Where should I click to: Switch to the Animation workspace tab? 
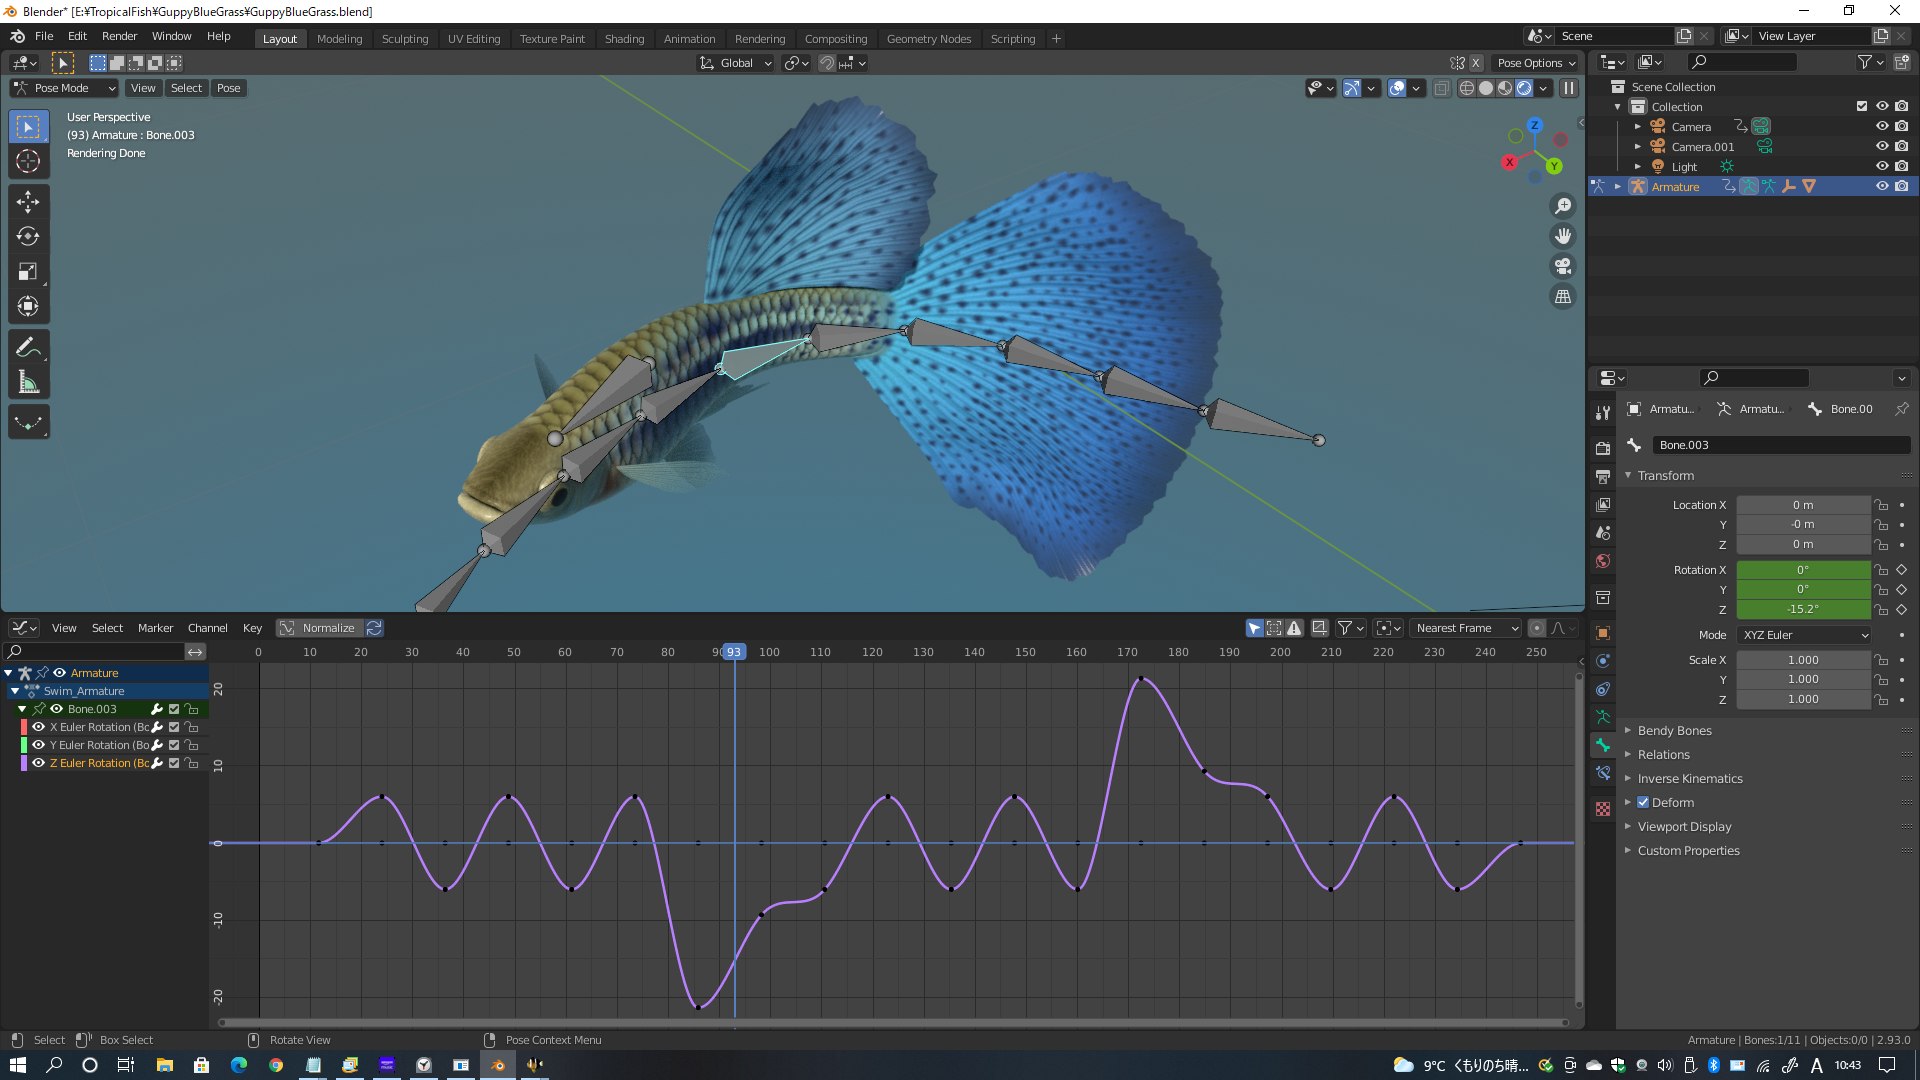pyautogui.click(x=689, y=39)
